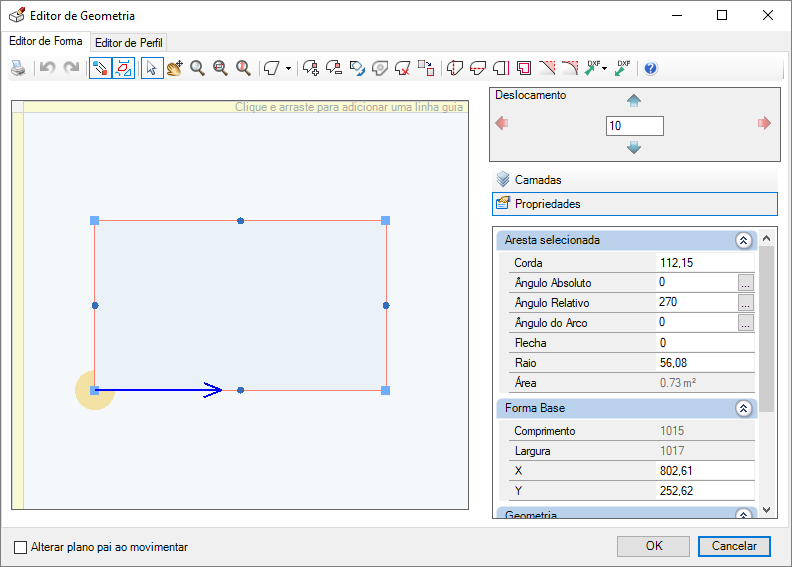Image resolution: width=792 pixels, height=567 pixels.
Task: Collapse the Forma Base section
Action: point(744,408)
